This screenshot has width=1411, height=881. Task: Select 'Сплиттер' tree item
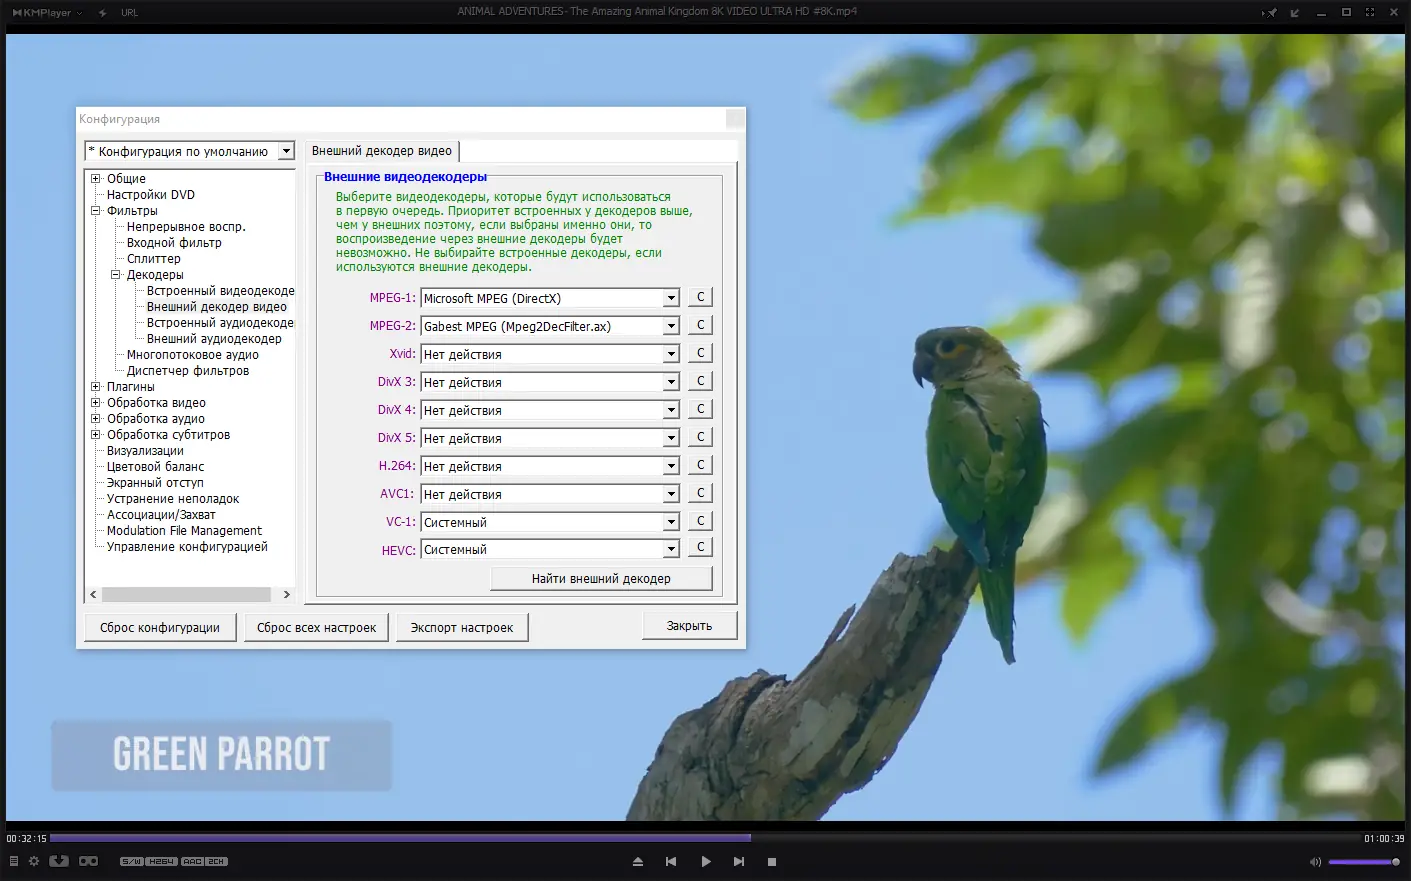coord(154,259)
